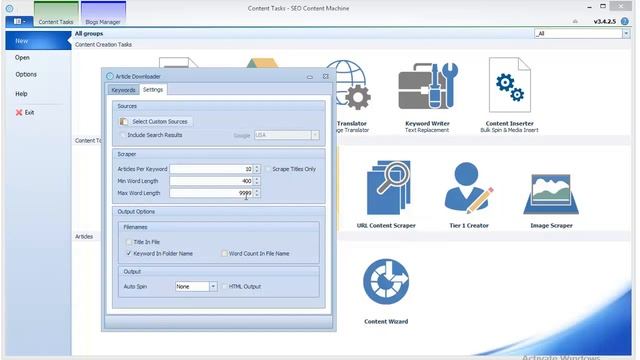Close the Article Downloader dialog
The image size is (640, 360).
[325, 76]
